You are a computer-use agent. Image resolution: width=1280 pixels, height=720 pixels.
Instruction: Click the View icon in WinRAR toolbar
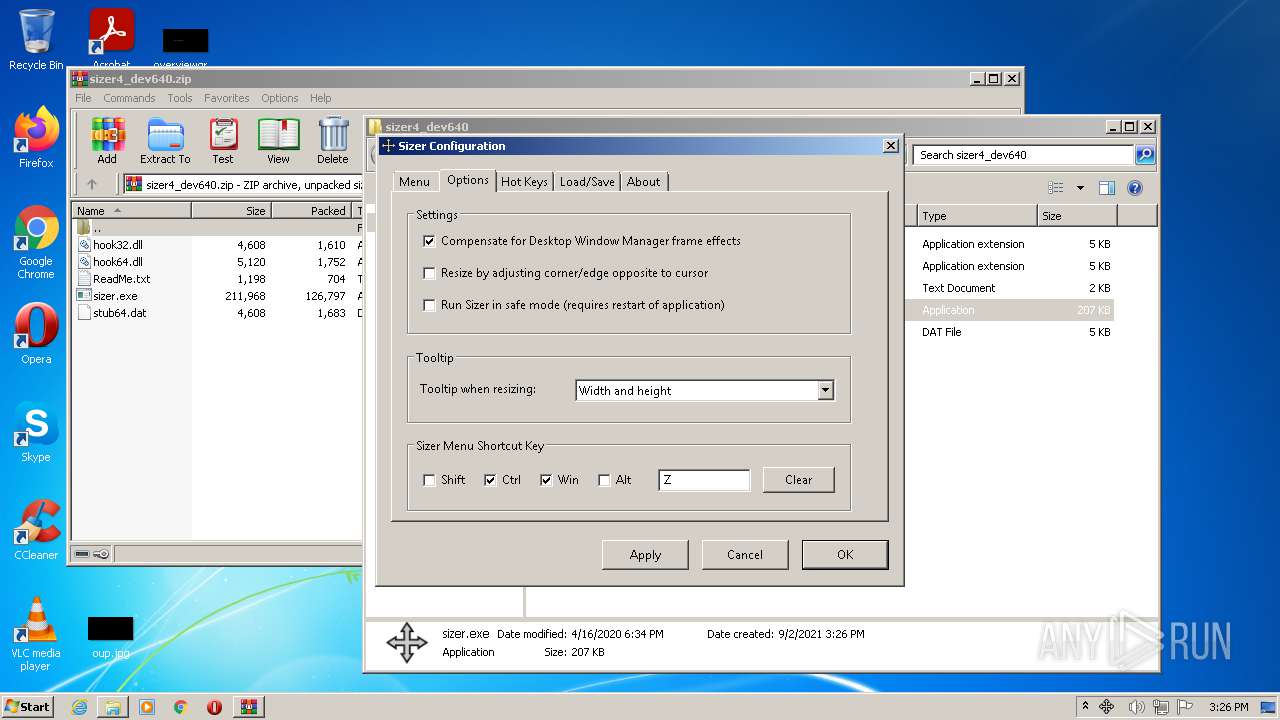pyautogui.click(x=278, y=140)
